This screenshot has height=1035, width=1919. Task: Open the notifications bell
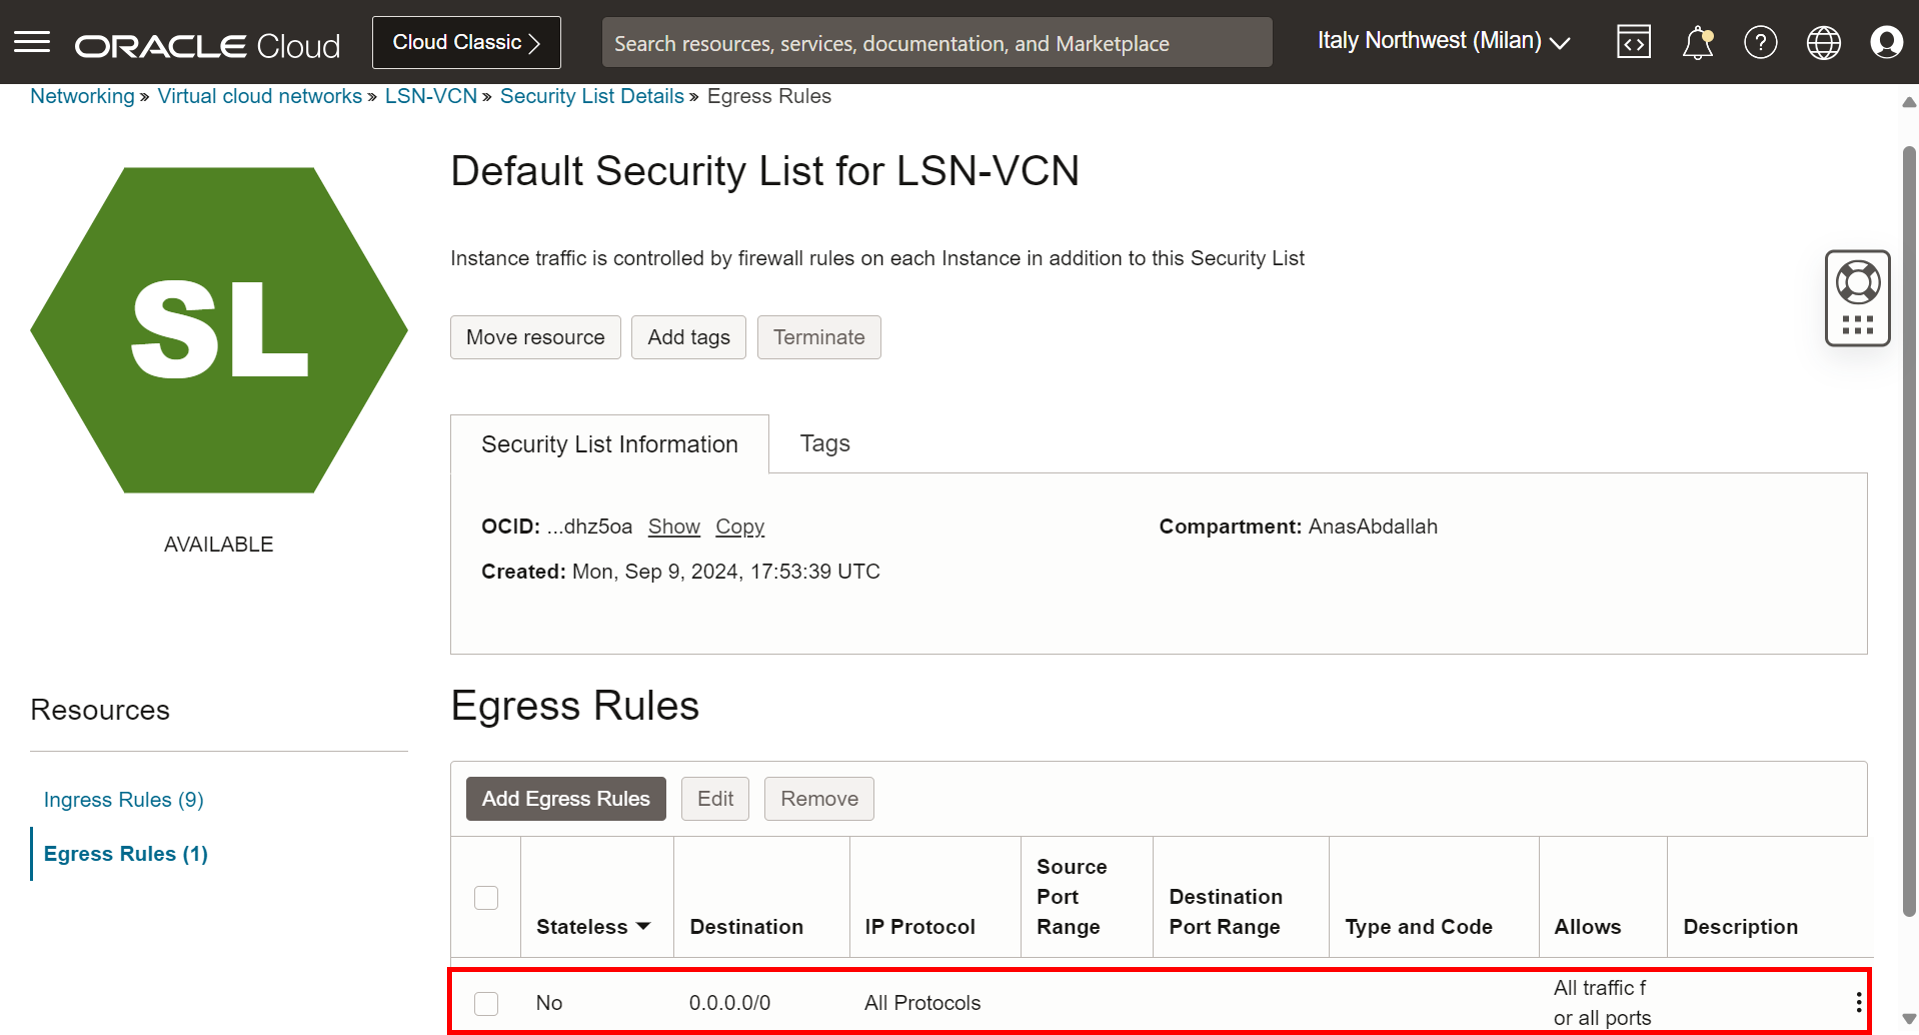click(x=1698, y=43)
